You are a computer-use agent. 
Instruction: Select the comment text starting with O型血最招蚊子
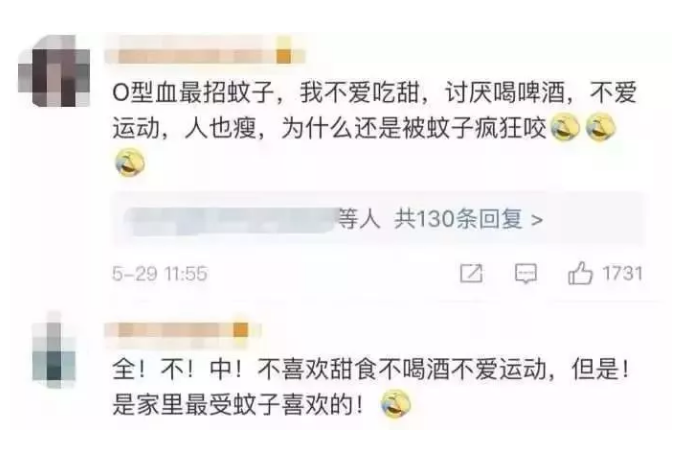pos(375,127)
